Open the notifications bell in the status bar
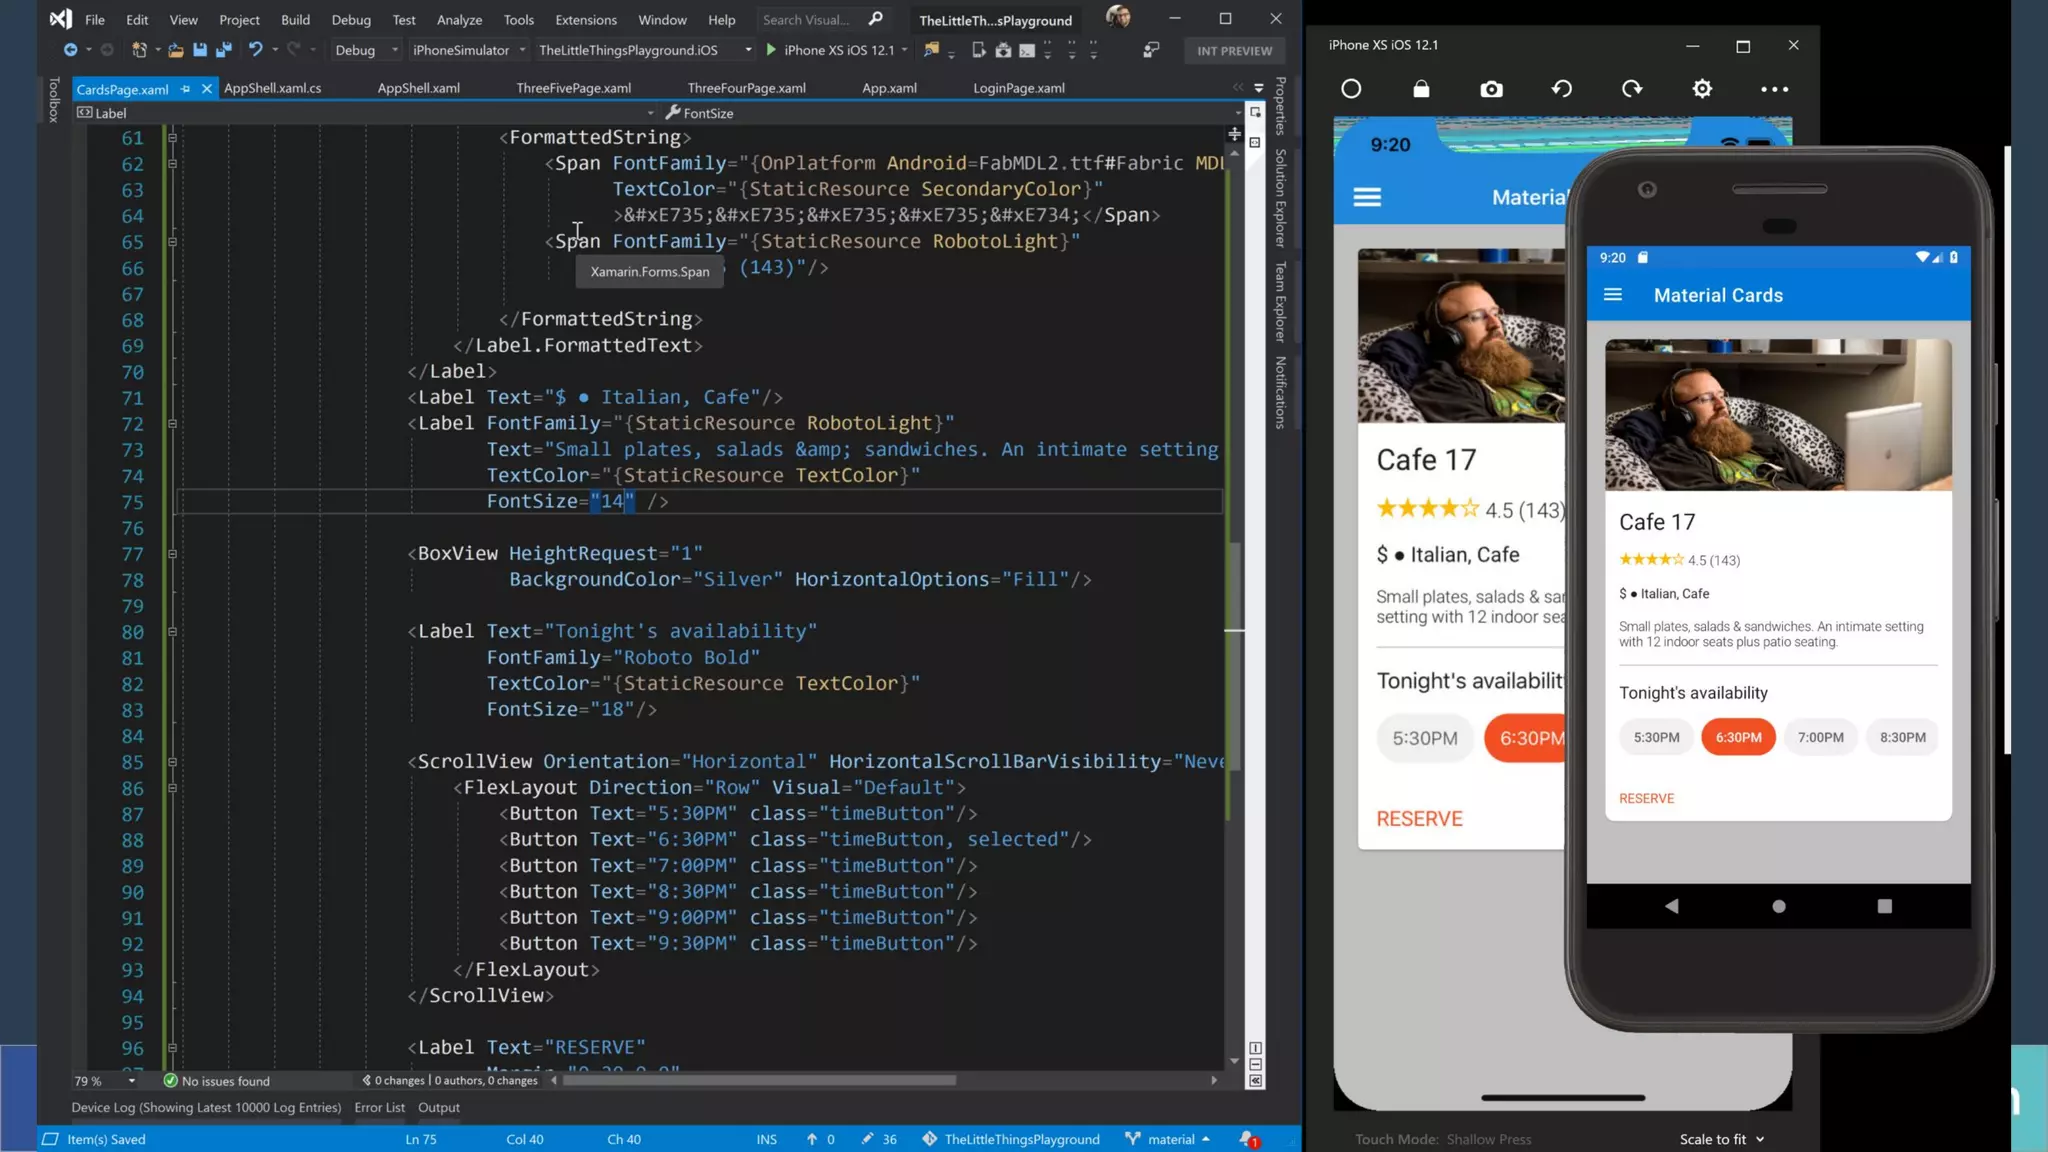 click(x=1247, y=1139)
